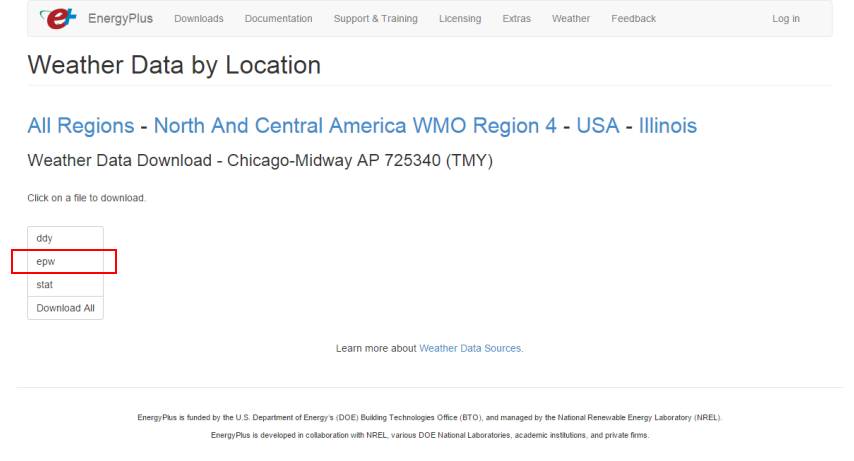Click the EnergyPlus logo icon

(x=58, y=19)
